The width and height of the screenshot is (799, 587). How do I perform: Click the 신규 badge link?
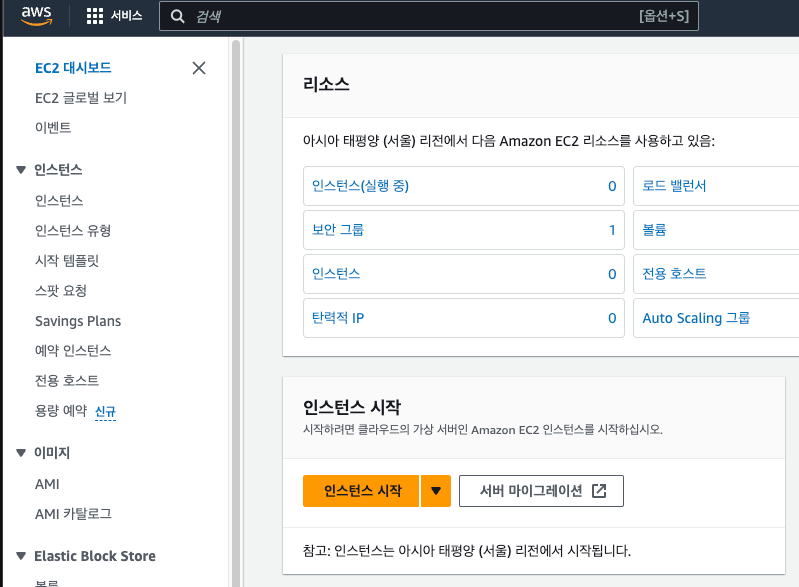point(105,411)
